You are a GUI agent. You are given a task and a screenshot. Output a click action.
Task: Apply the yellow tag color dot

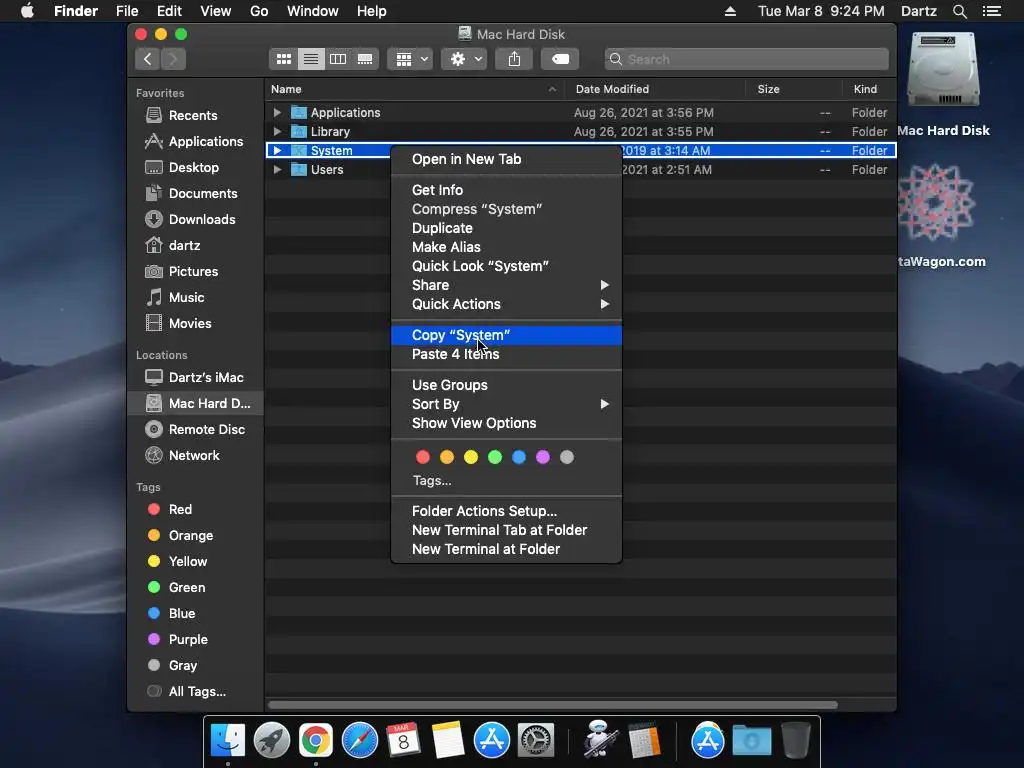471,457
